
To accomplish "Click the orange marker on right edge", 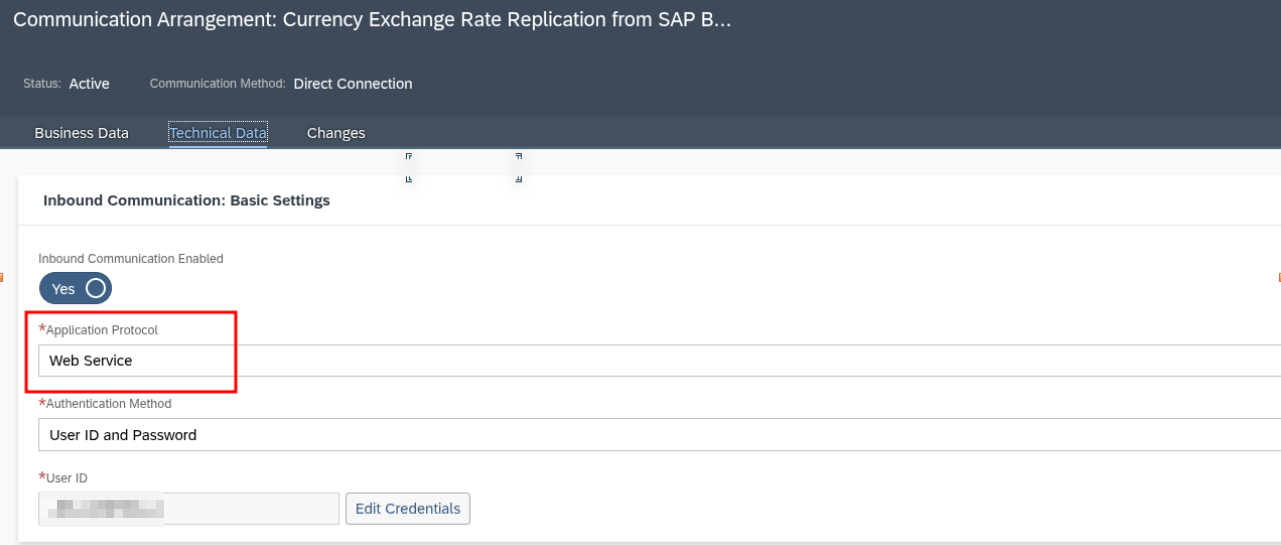I will (x=1278, y=277).
